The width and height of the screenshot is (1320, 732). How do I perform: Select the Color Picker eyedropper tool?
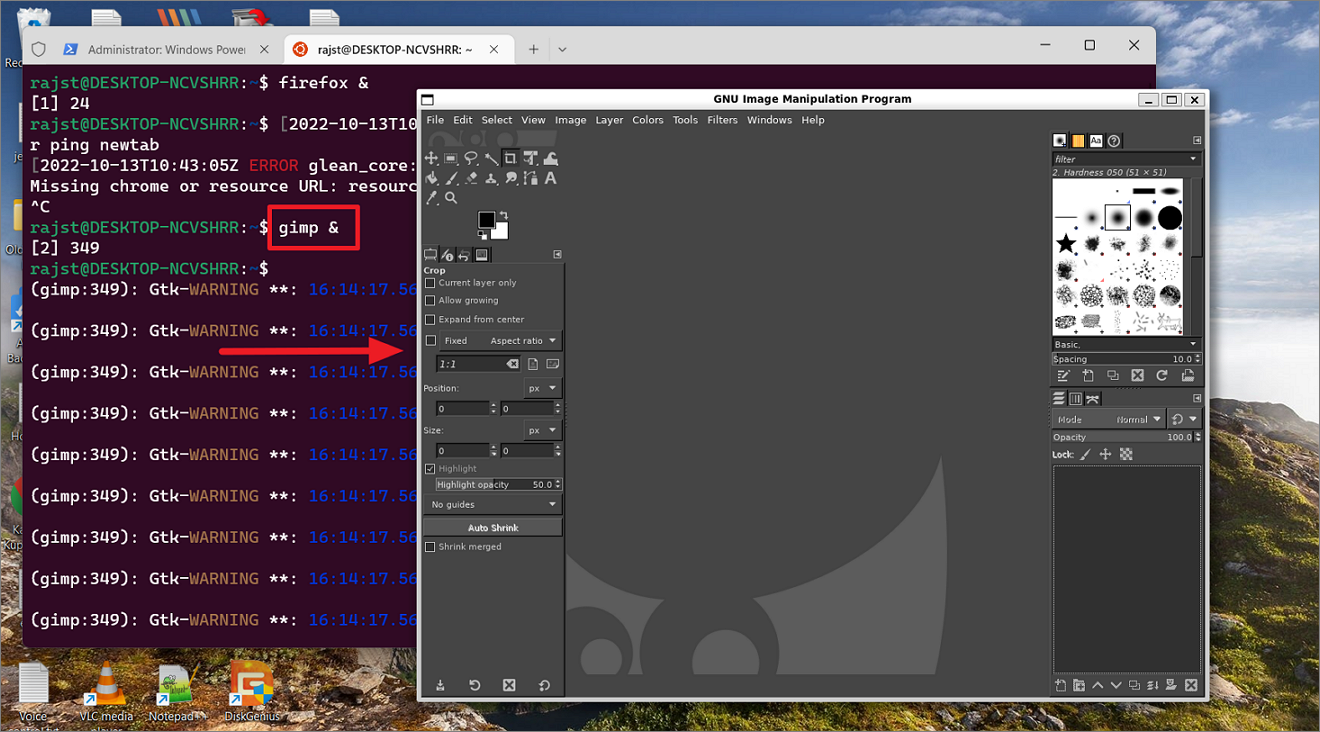431,198
